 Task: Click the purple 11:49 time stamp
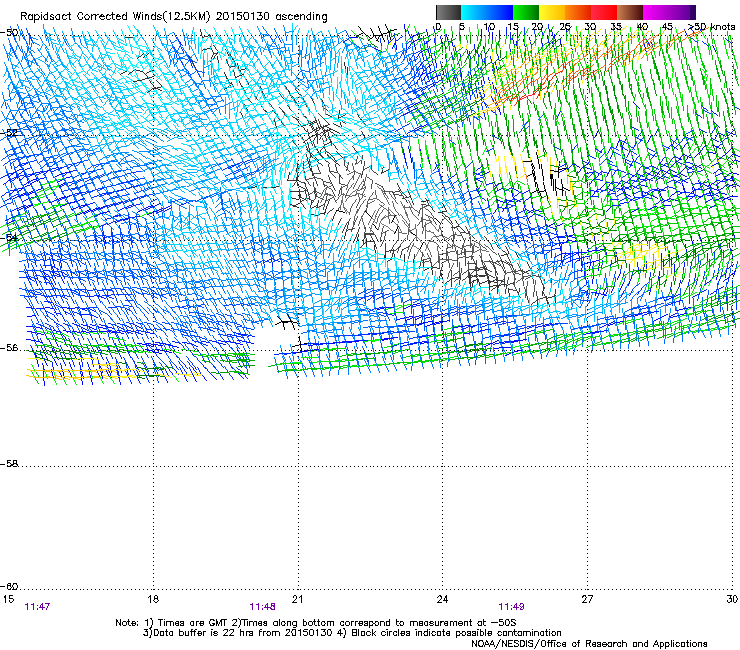pos(511,607)
